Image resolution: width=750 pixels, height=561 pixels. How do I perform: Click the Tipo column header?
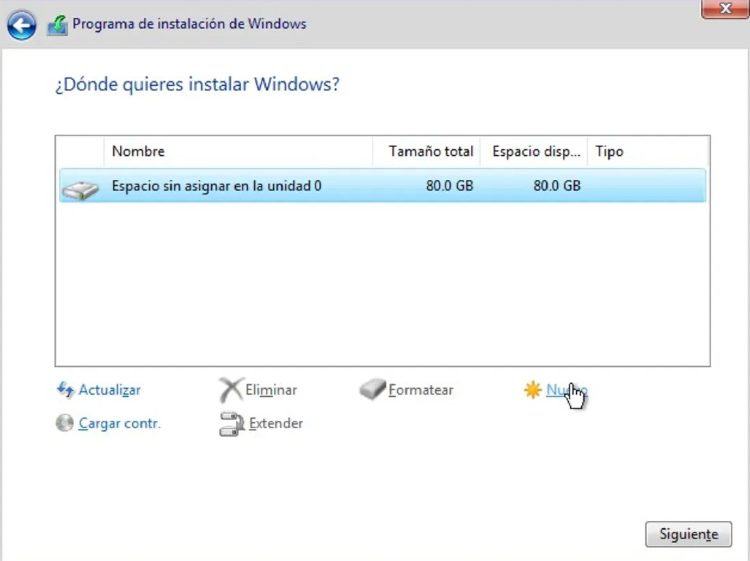tap(609, 152)
